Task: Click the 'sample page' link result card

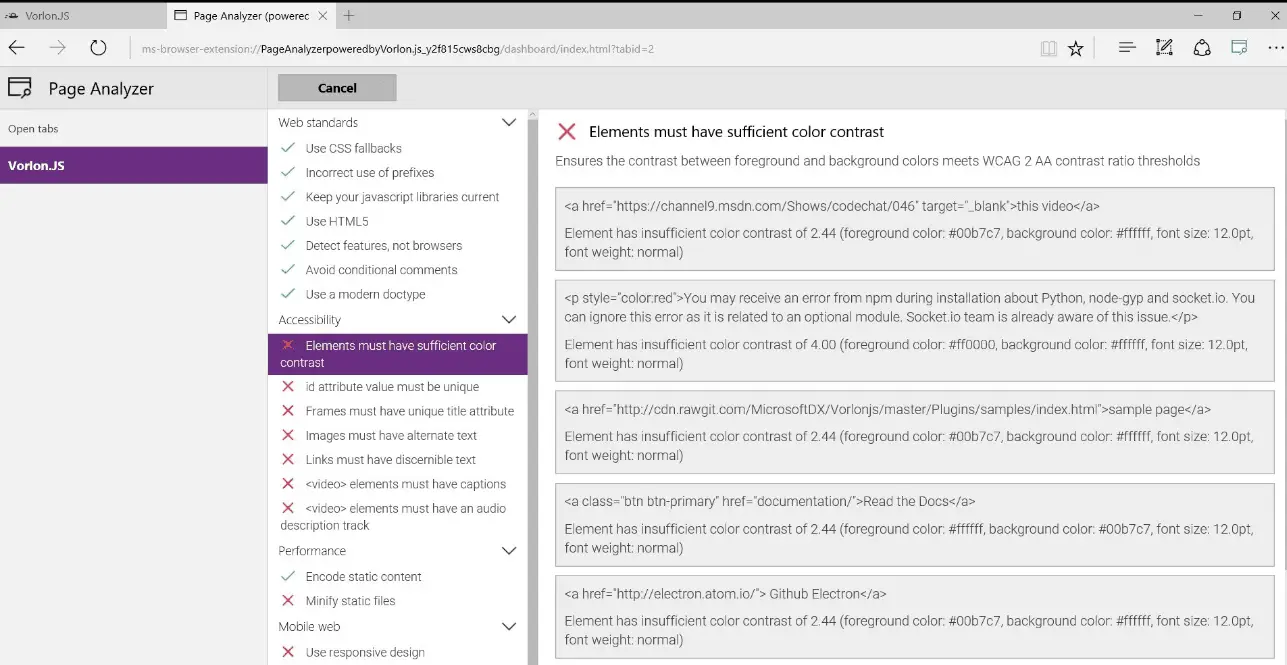Action: [915, 432]
